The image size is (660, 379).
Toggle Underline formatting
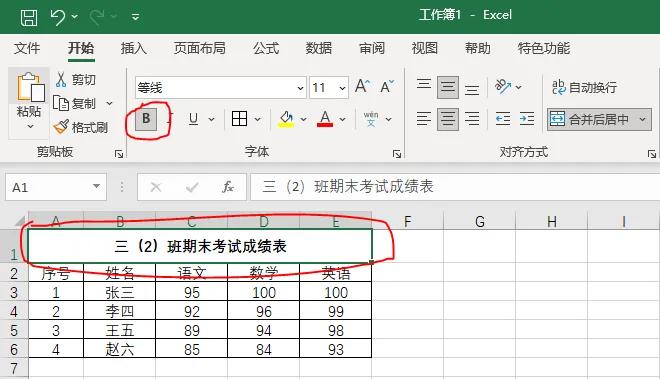(x=193, y=119)
